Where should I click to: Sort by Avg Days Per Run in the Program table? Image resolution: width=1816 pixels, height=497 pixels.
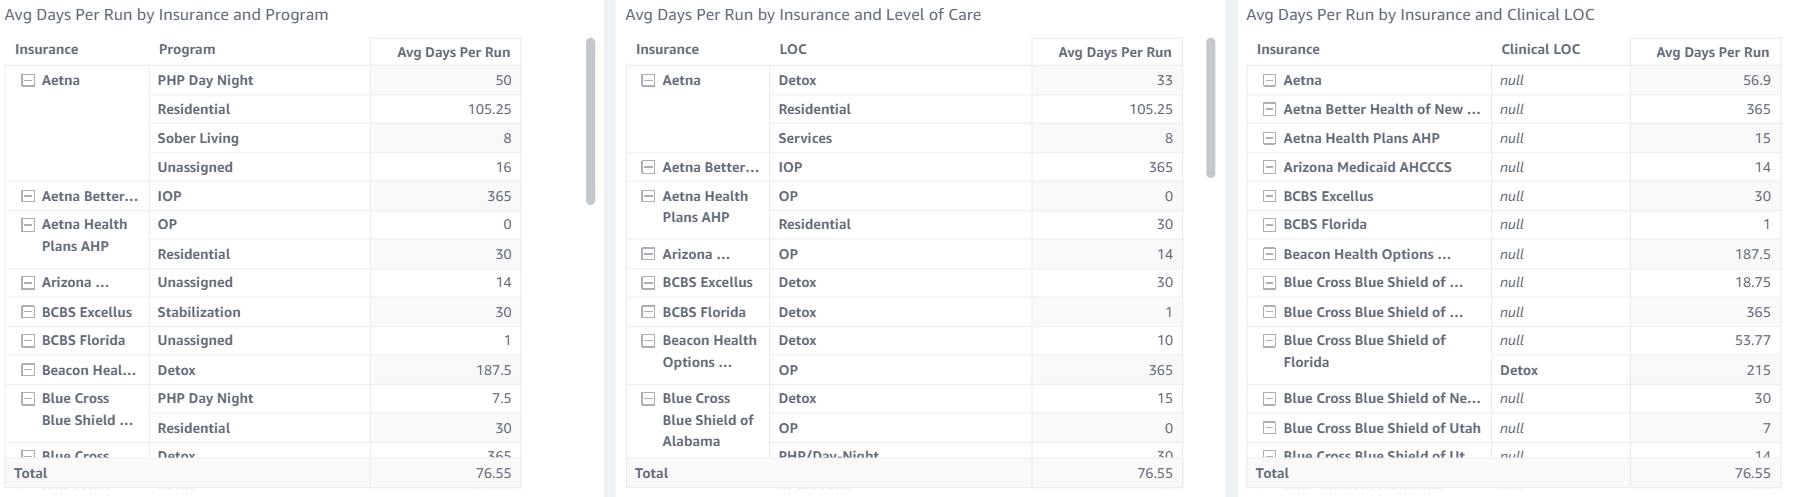coord(453,52)
